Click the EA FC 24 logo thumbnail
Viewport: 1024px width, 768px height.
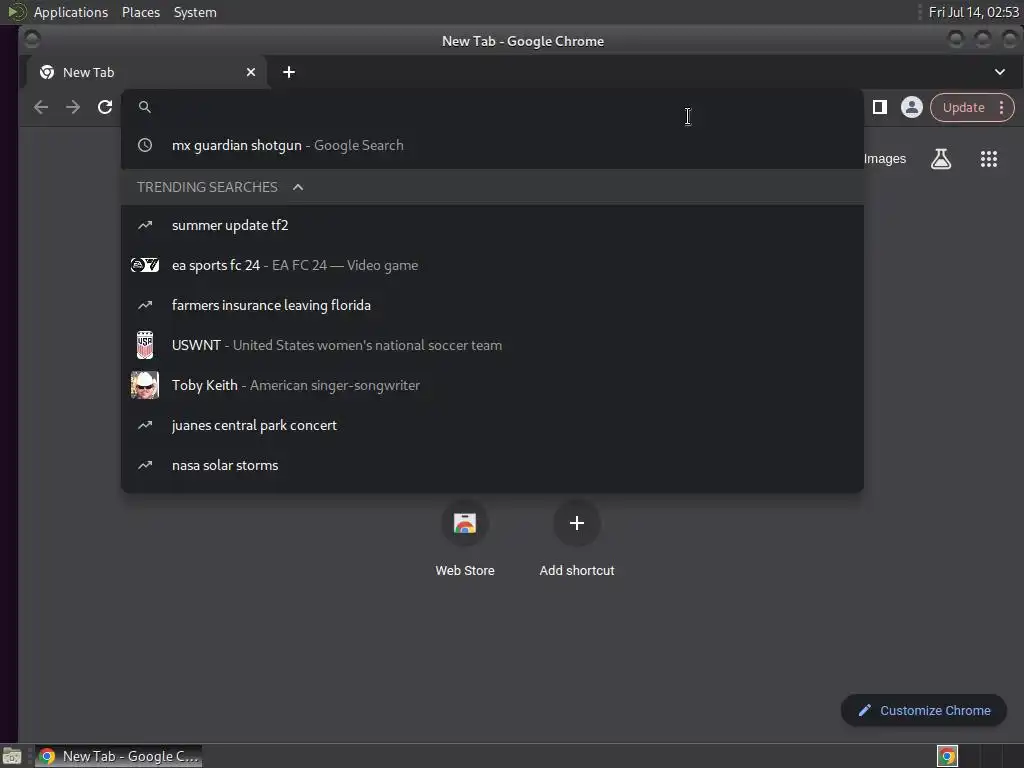(145, 265)
